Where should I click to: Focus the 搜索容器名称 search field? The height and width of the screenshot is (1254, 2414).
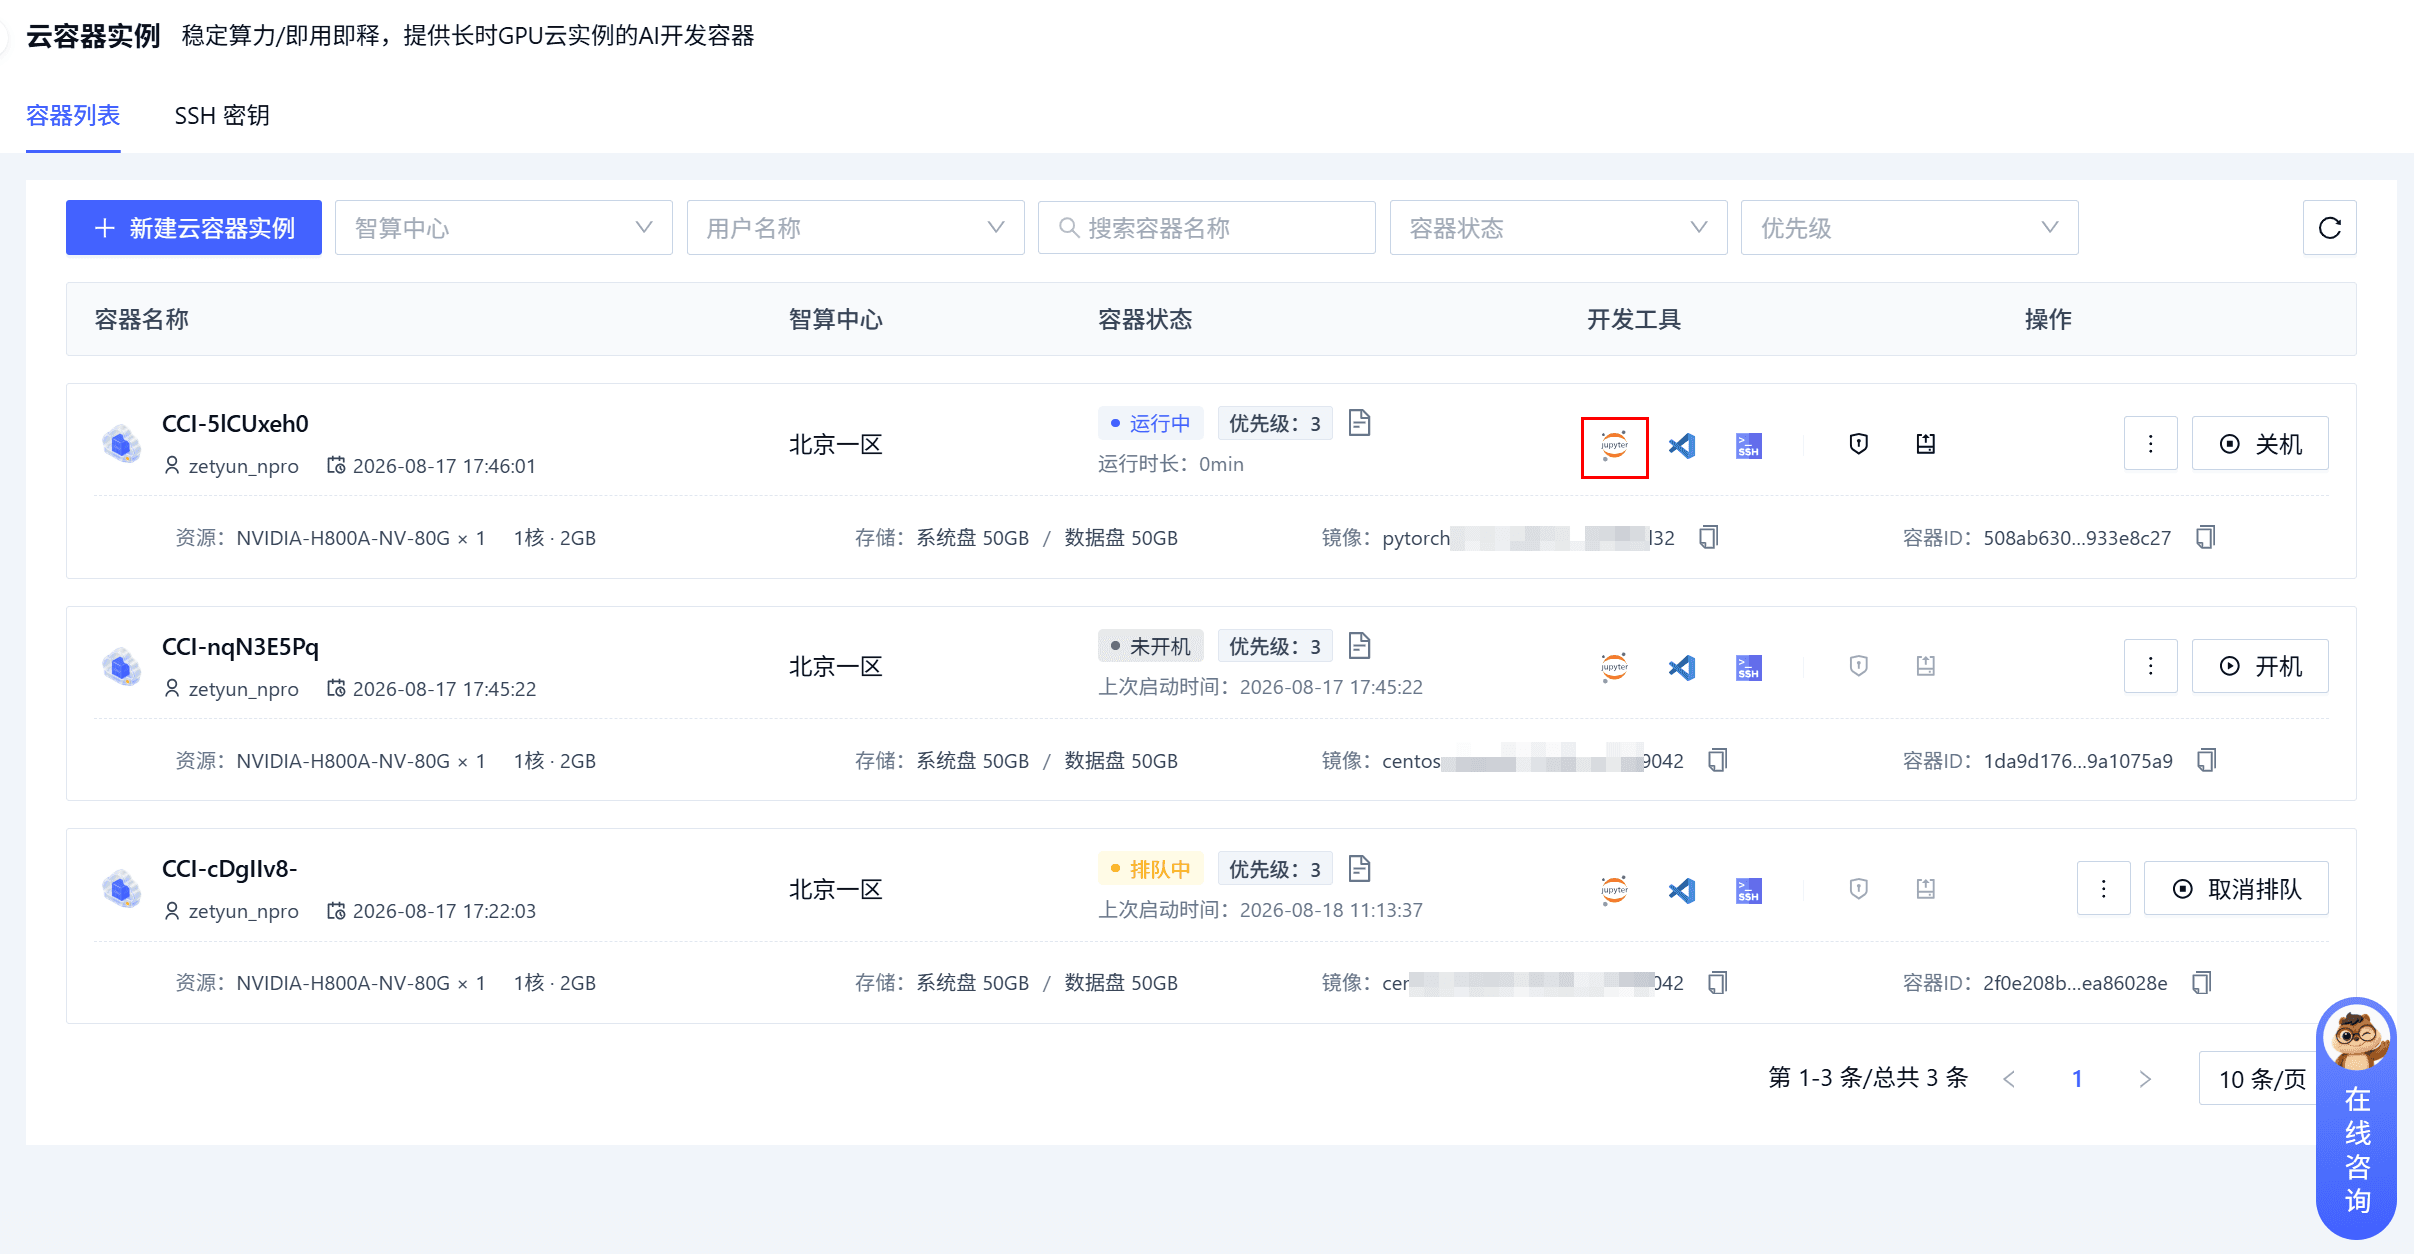tap(1206, 228)
